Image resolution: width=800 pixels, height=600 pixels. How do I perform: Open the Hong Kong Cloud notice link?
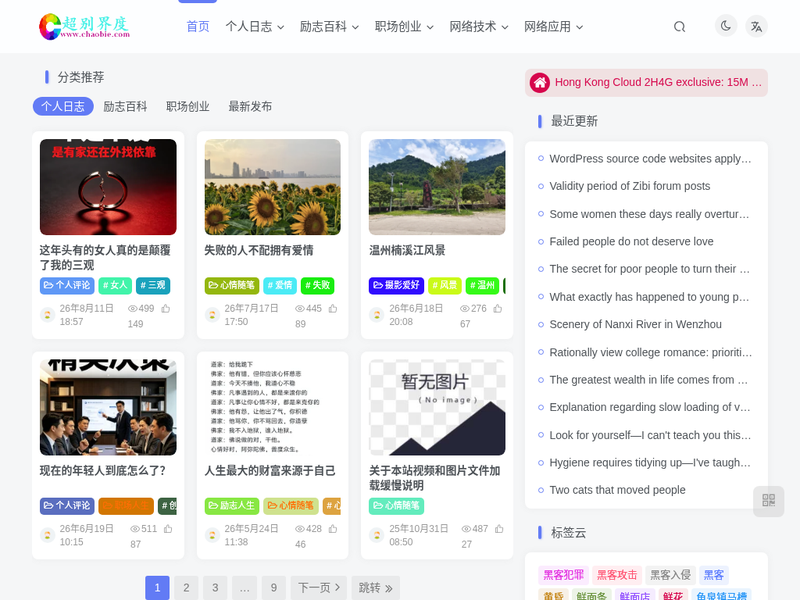(x=658, y=82)
